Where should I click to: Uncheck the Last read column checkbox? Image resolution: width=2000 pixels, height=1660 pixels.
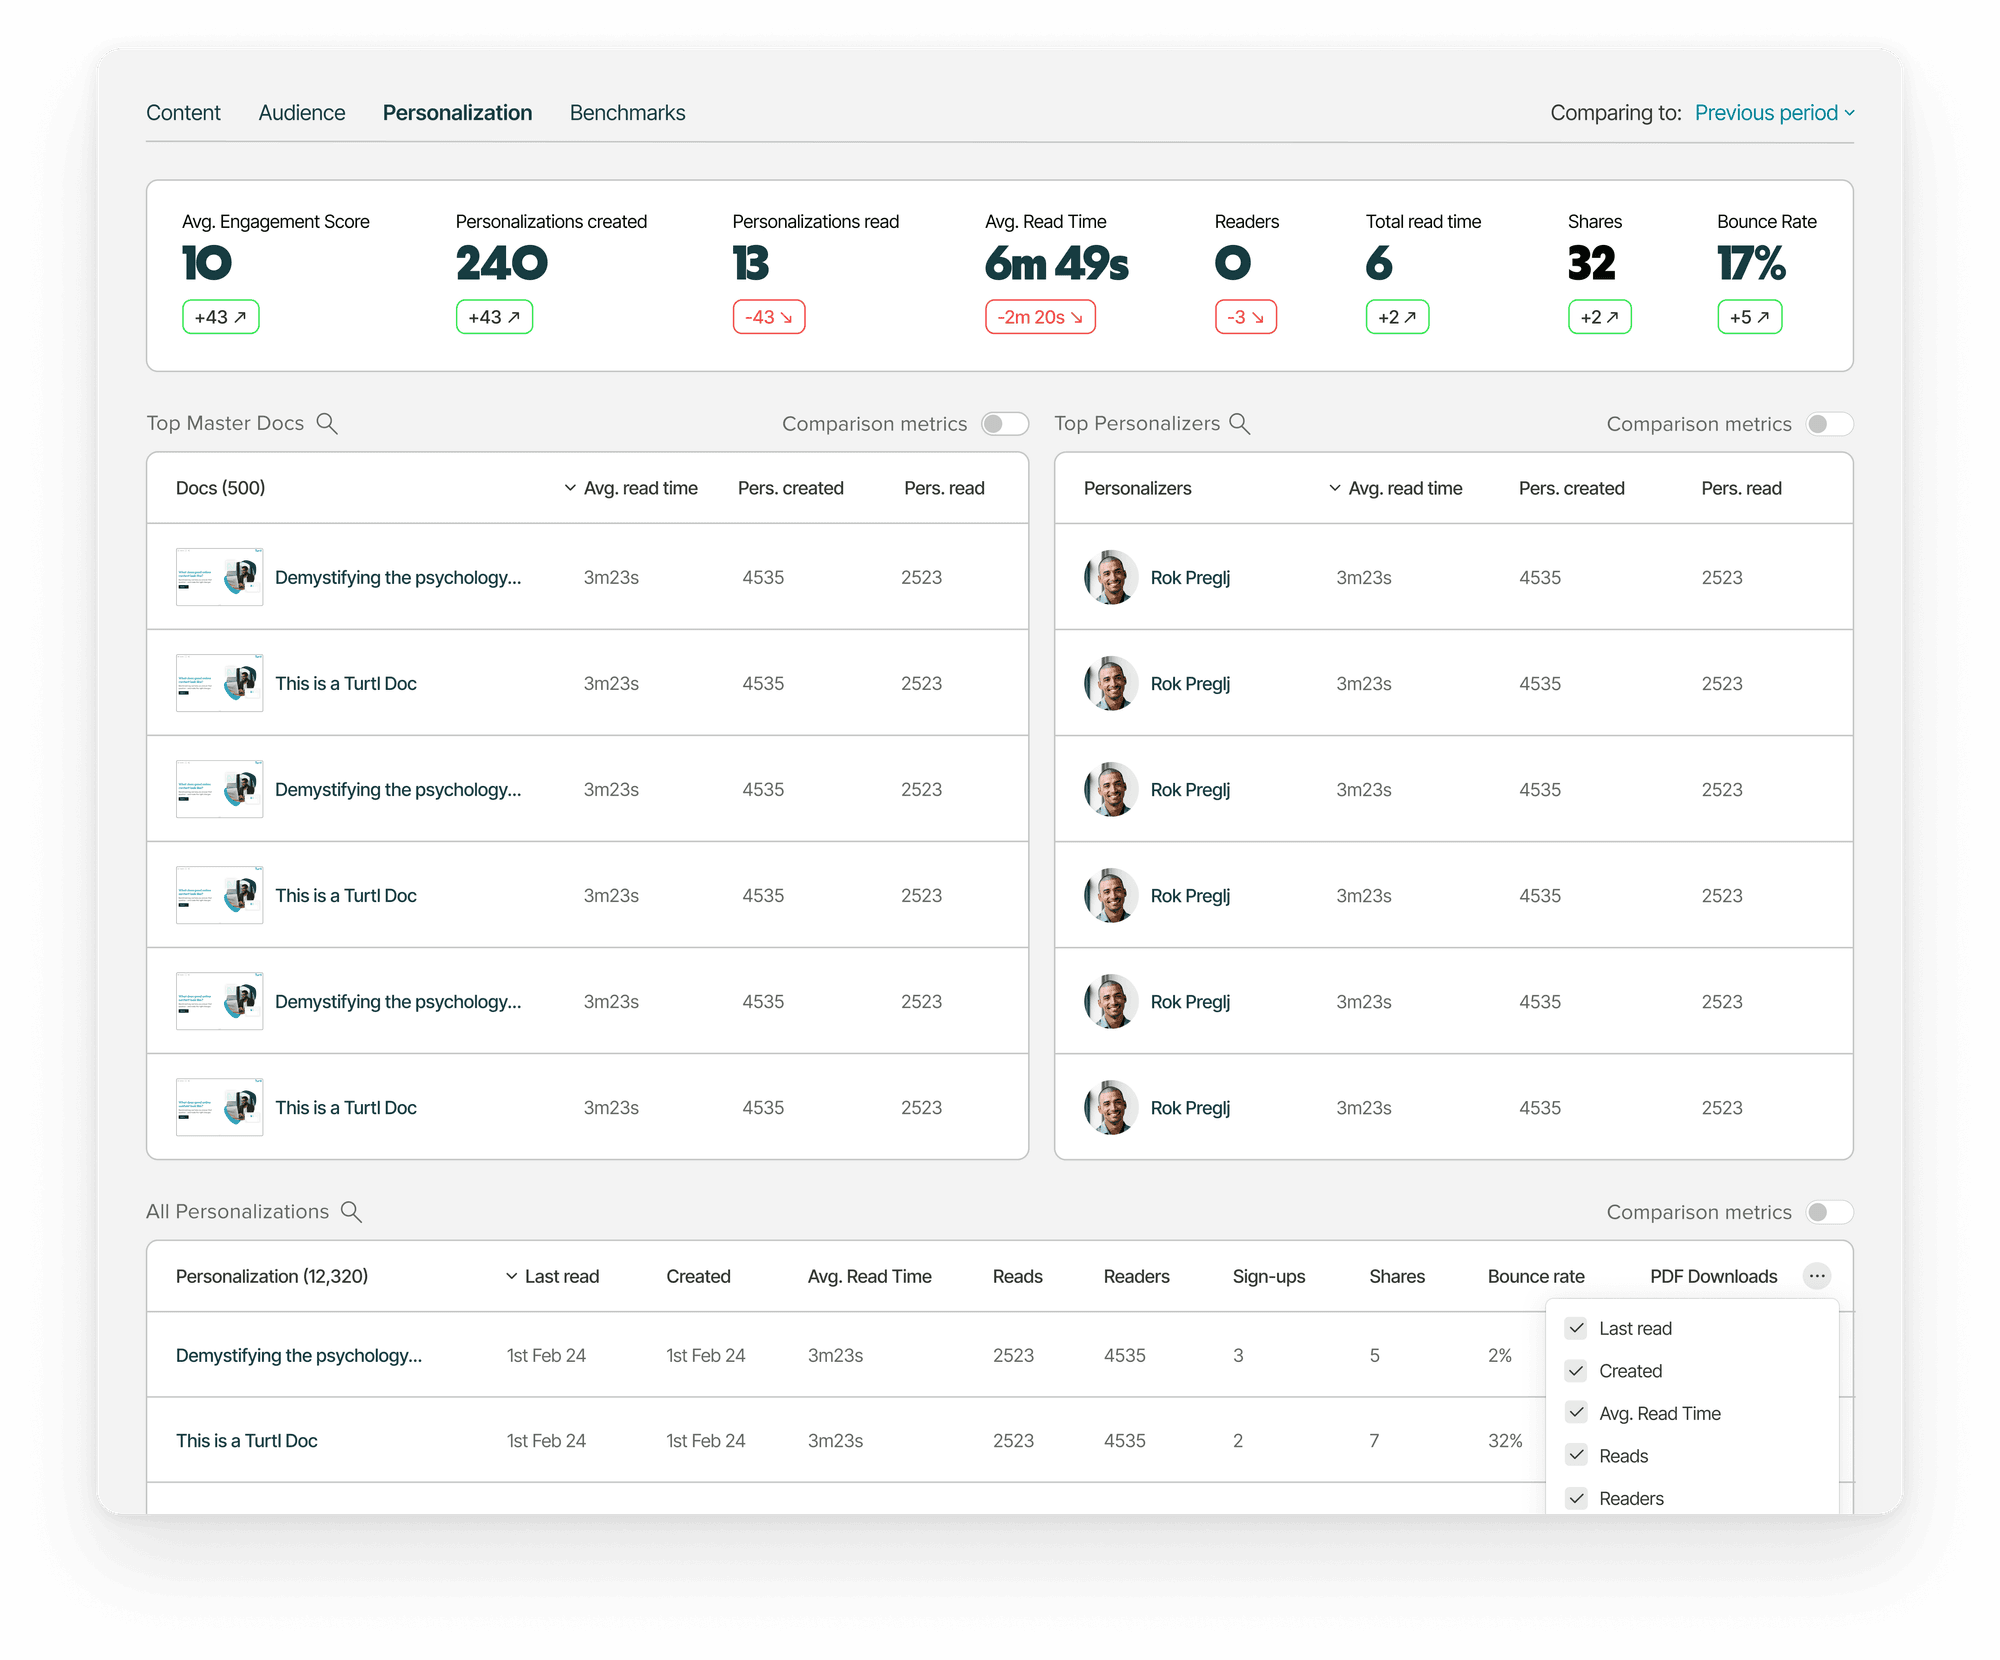[x=1577, y=1328]
